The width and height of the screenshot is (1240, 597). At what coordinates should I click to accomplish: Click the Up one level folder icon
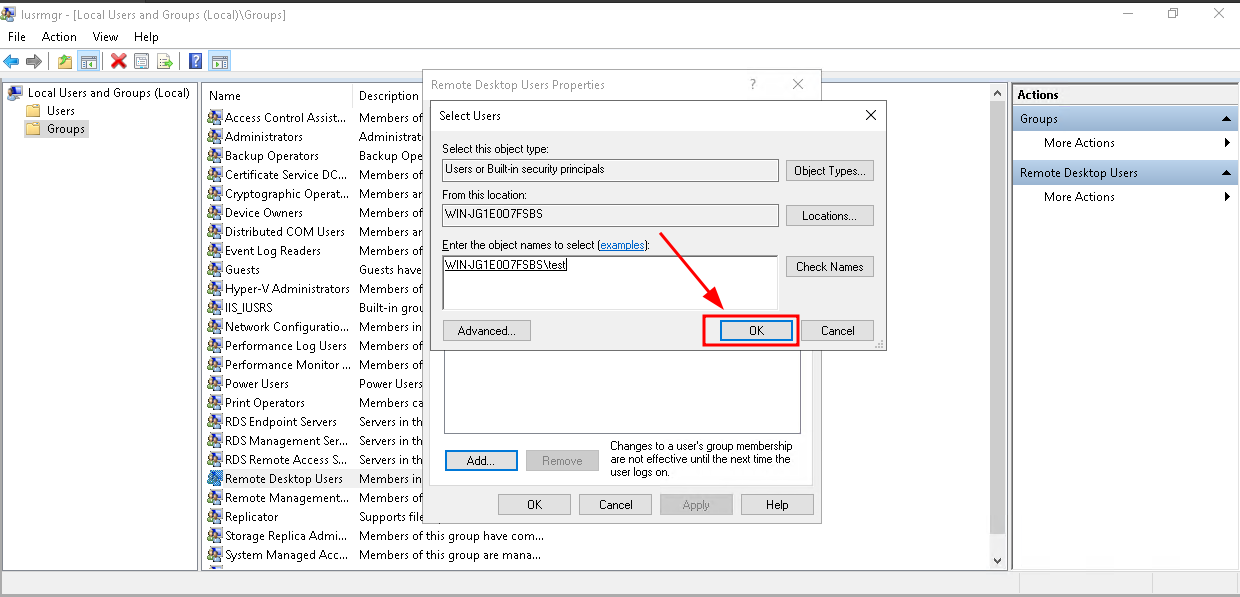pos(65,62)
